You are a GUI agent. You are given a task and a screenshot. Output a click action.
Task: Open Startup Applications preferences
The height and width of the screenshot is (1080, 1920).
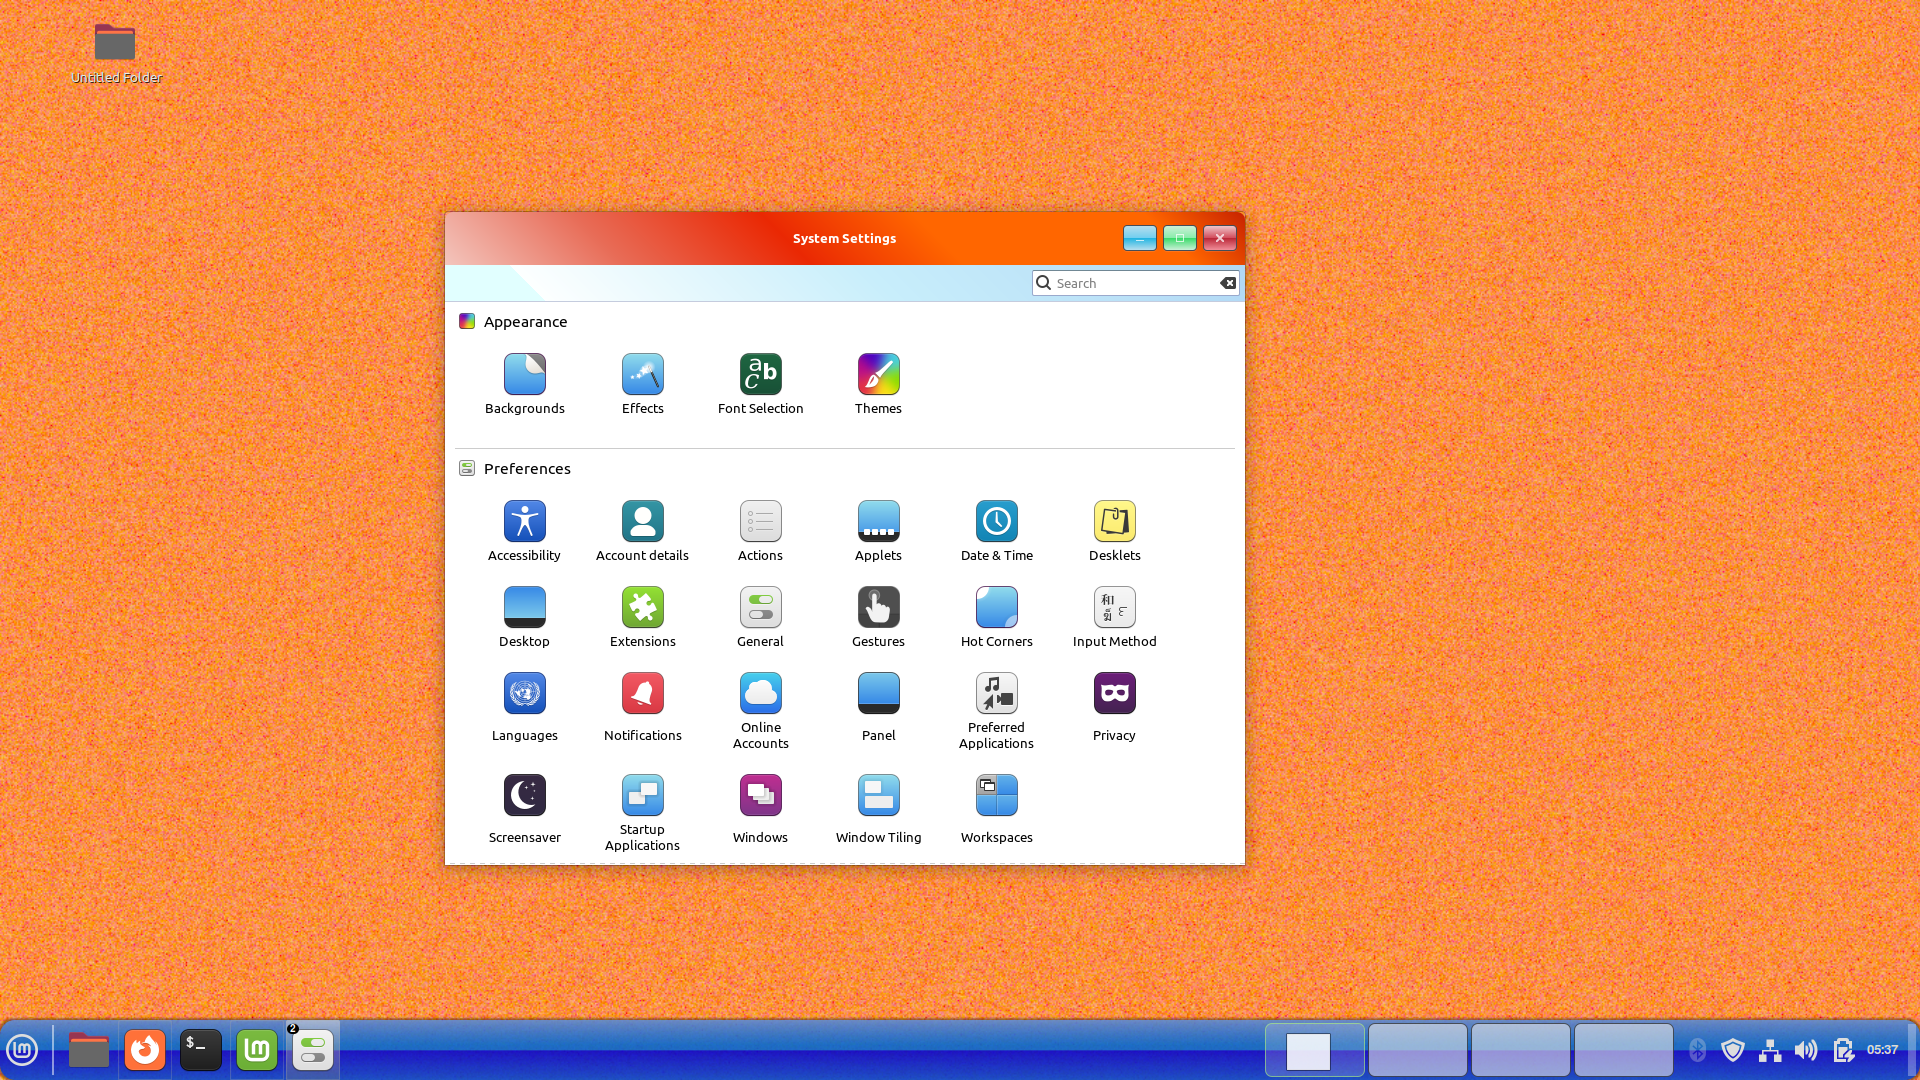pos(642,813)
